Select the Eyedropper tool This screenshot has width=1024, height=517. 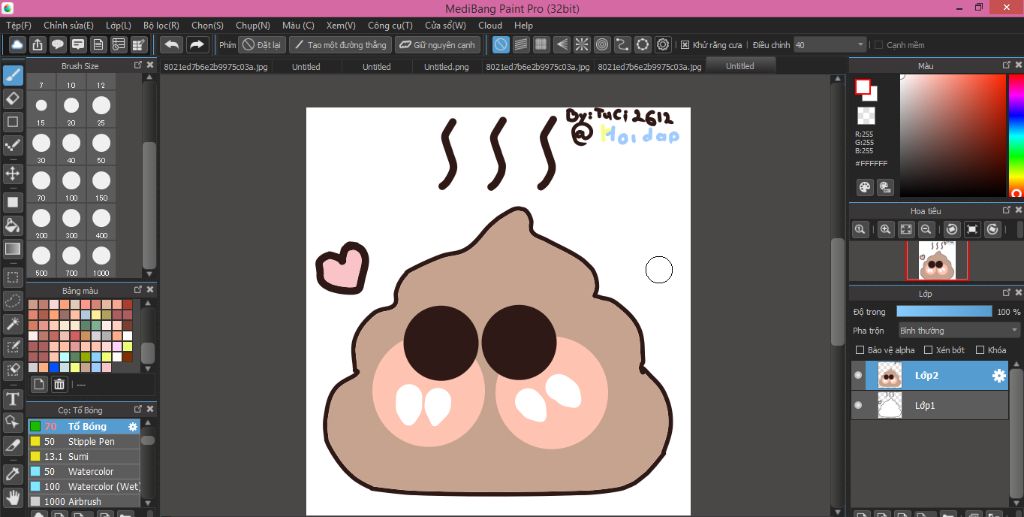point(12,474)
